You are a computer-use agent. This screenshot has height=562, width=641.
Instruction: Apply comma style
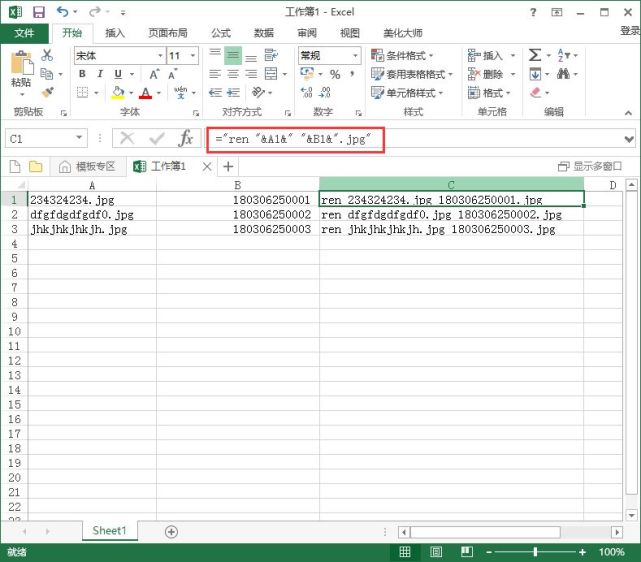352,74
